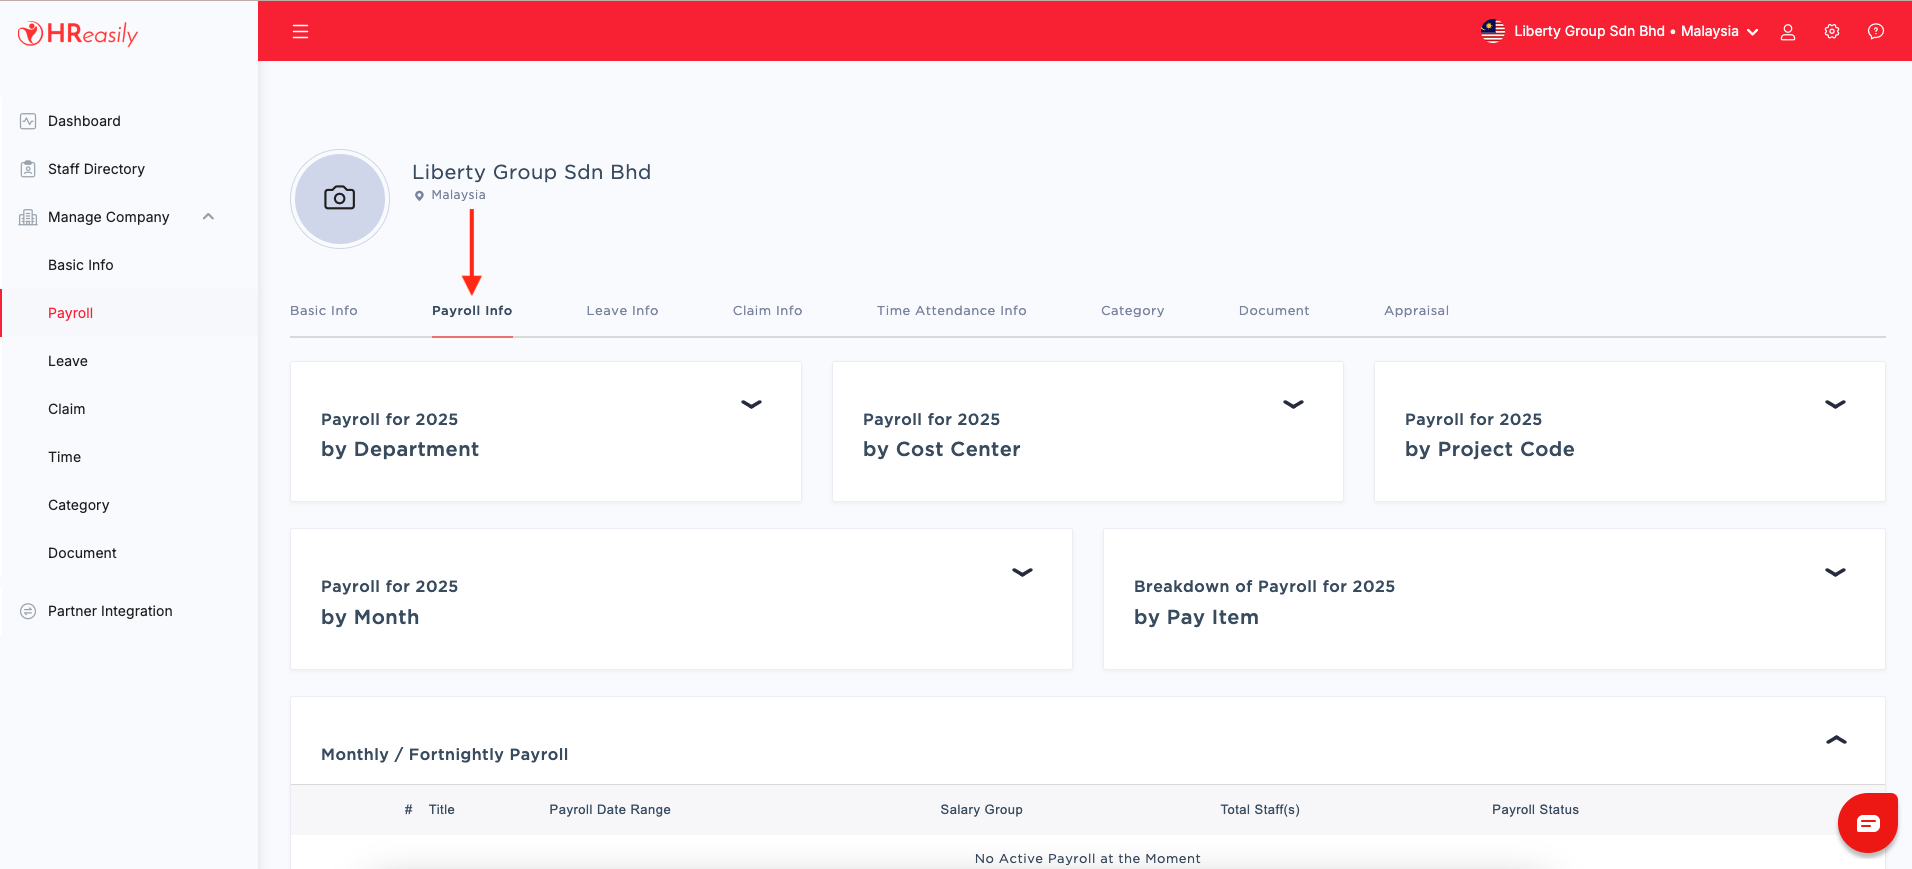Click the HReasily logo
Viewport: 1912px width, 869px height.
(x=78, y=34)
